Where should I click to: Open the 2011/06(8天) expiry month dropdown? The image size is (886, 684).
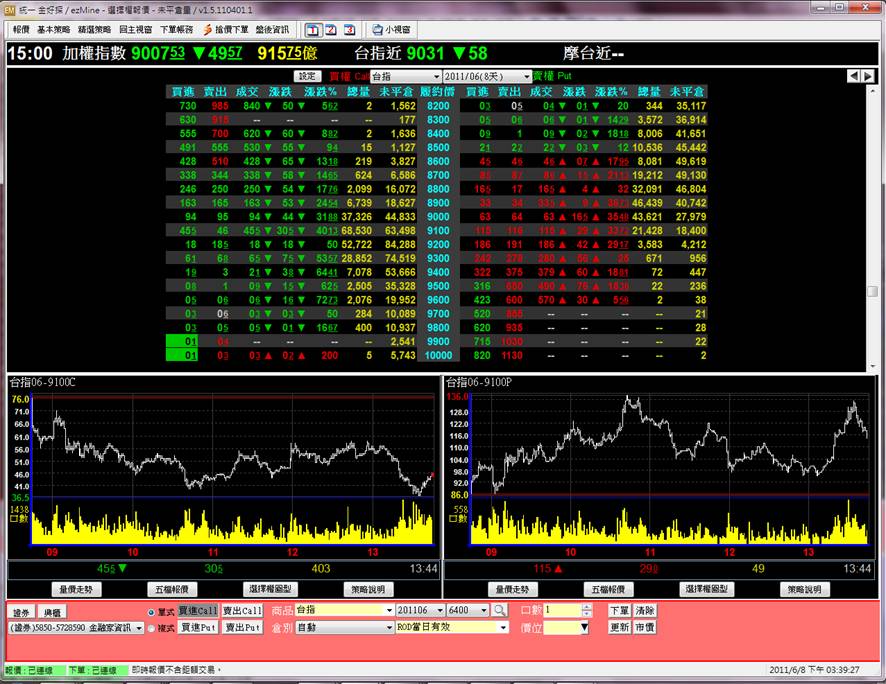pos(485,76)
